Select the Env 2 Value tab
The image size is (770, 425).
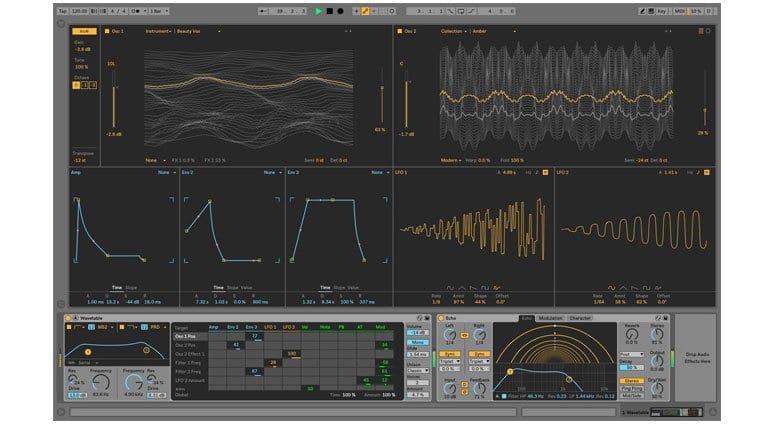coord(247,287)
